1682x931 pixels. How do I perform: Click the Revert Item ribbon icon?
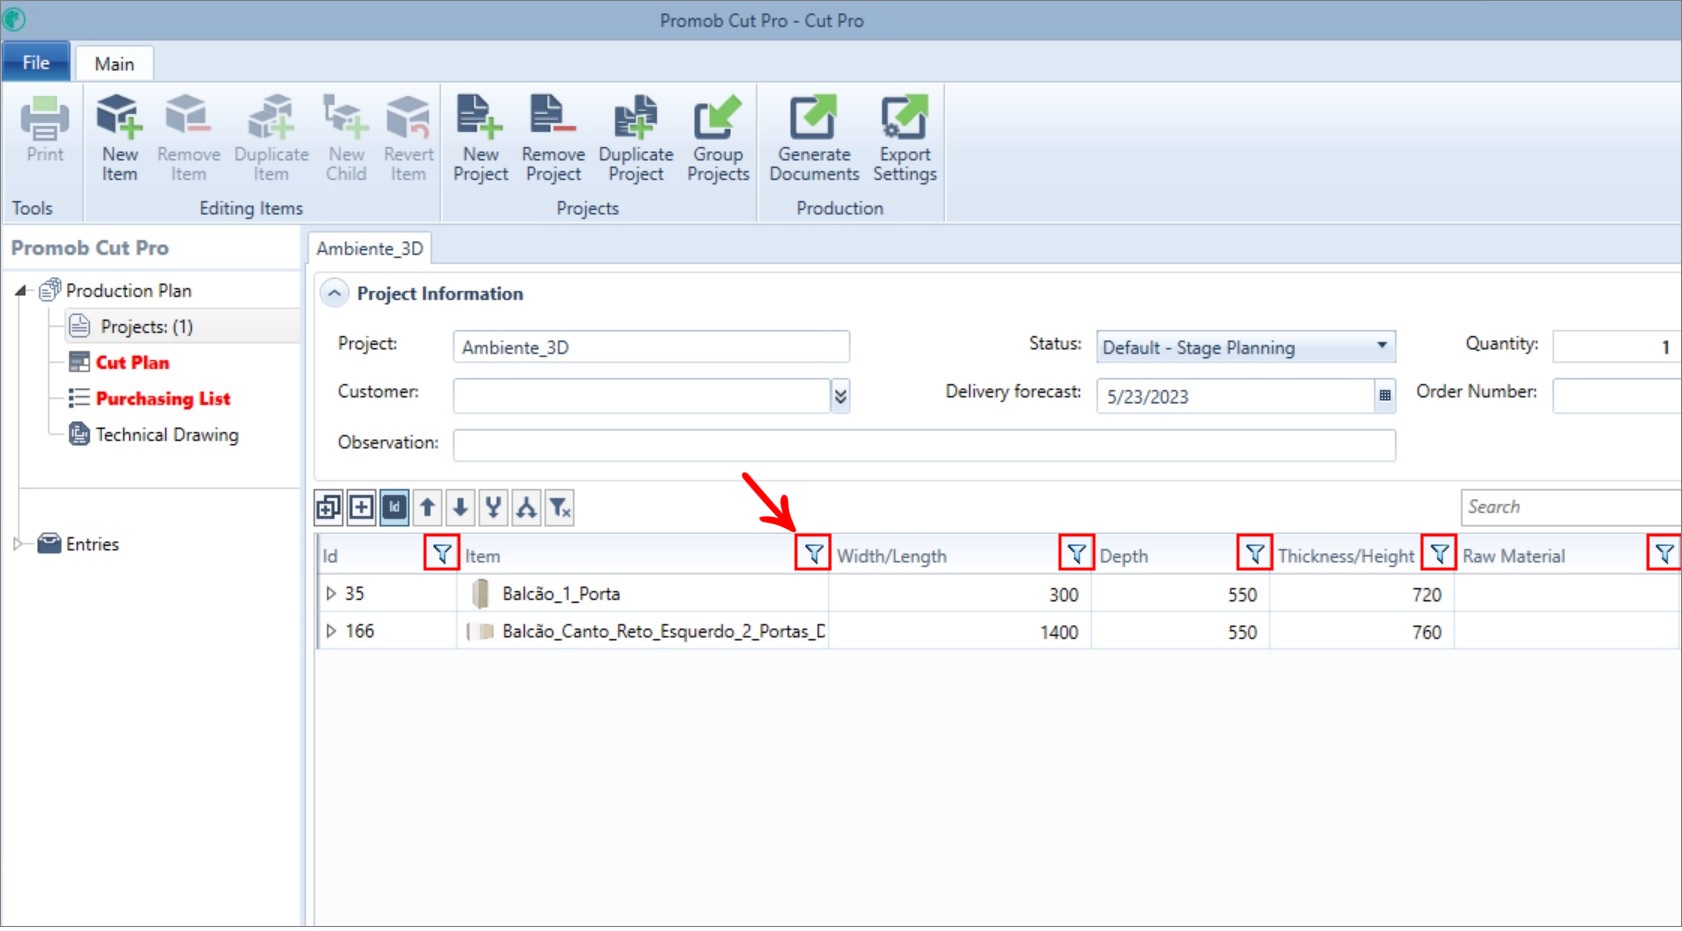coord(408,138)
